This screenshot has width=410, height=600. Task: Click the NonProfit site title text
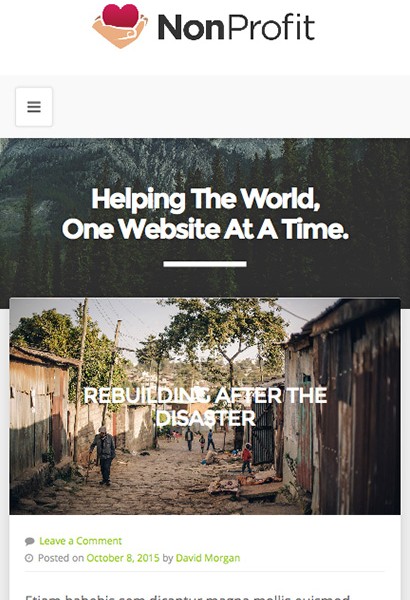[236, 28]
